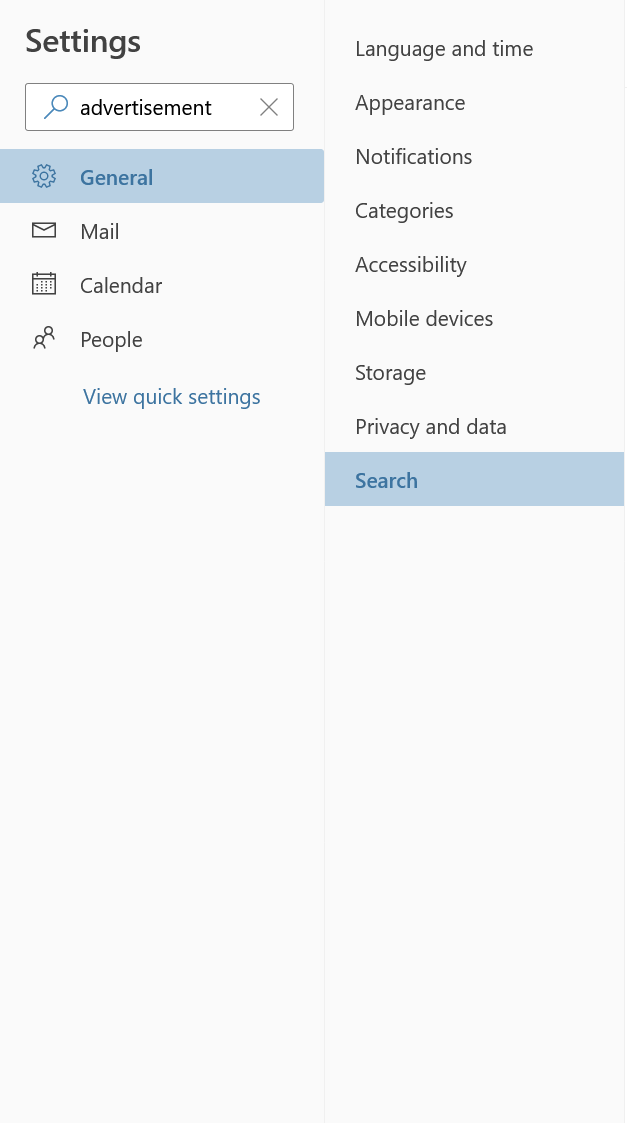Open View quick settings
Screen dimensions: 627x1123
(x=171, y=396)
